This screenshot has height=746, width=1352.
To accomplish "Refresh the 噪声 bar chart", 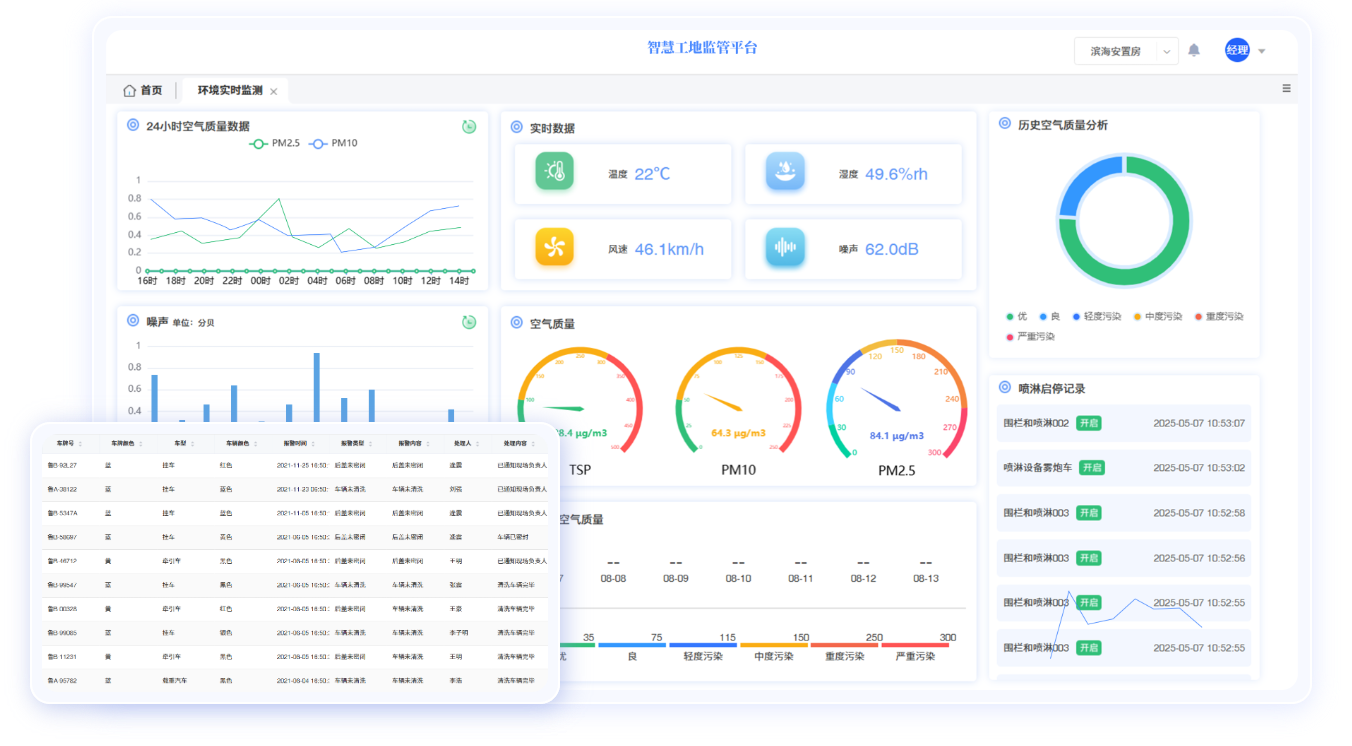I will click(469, 322).
